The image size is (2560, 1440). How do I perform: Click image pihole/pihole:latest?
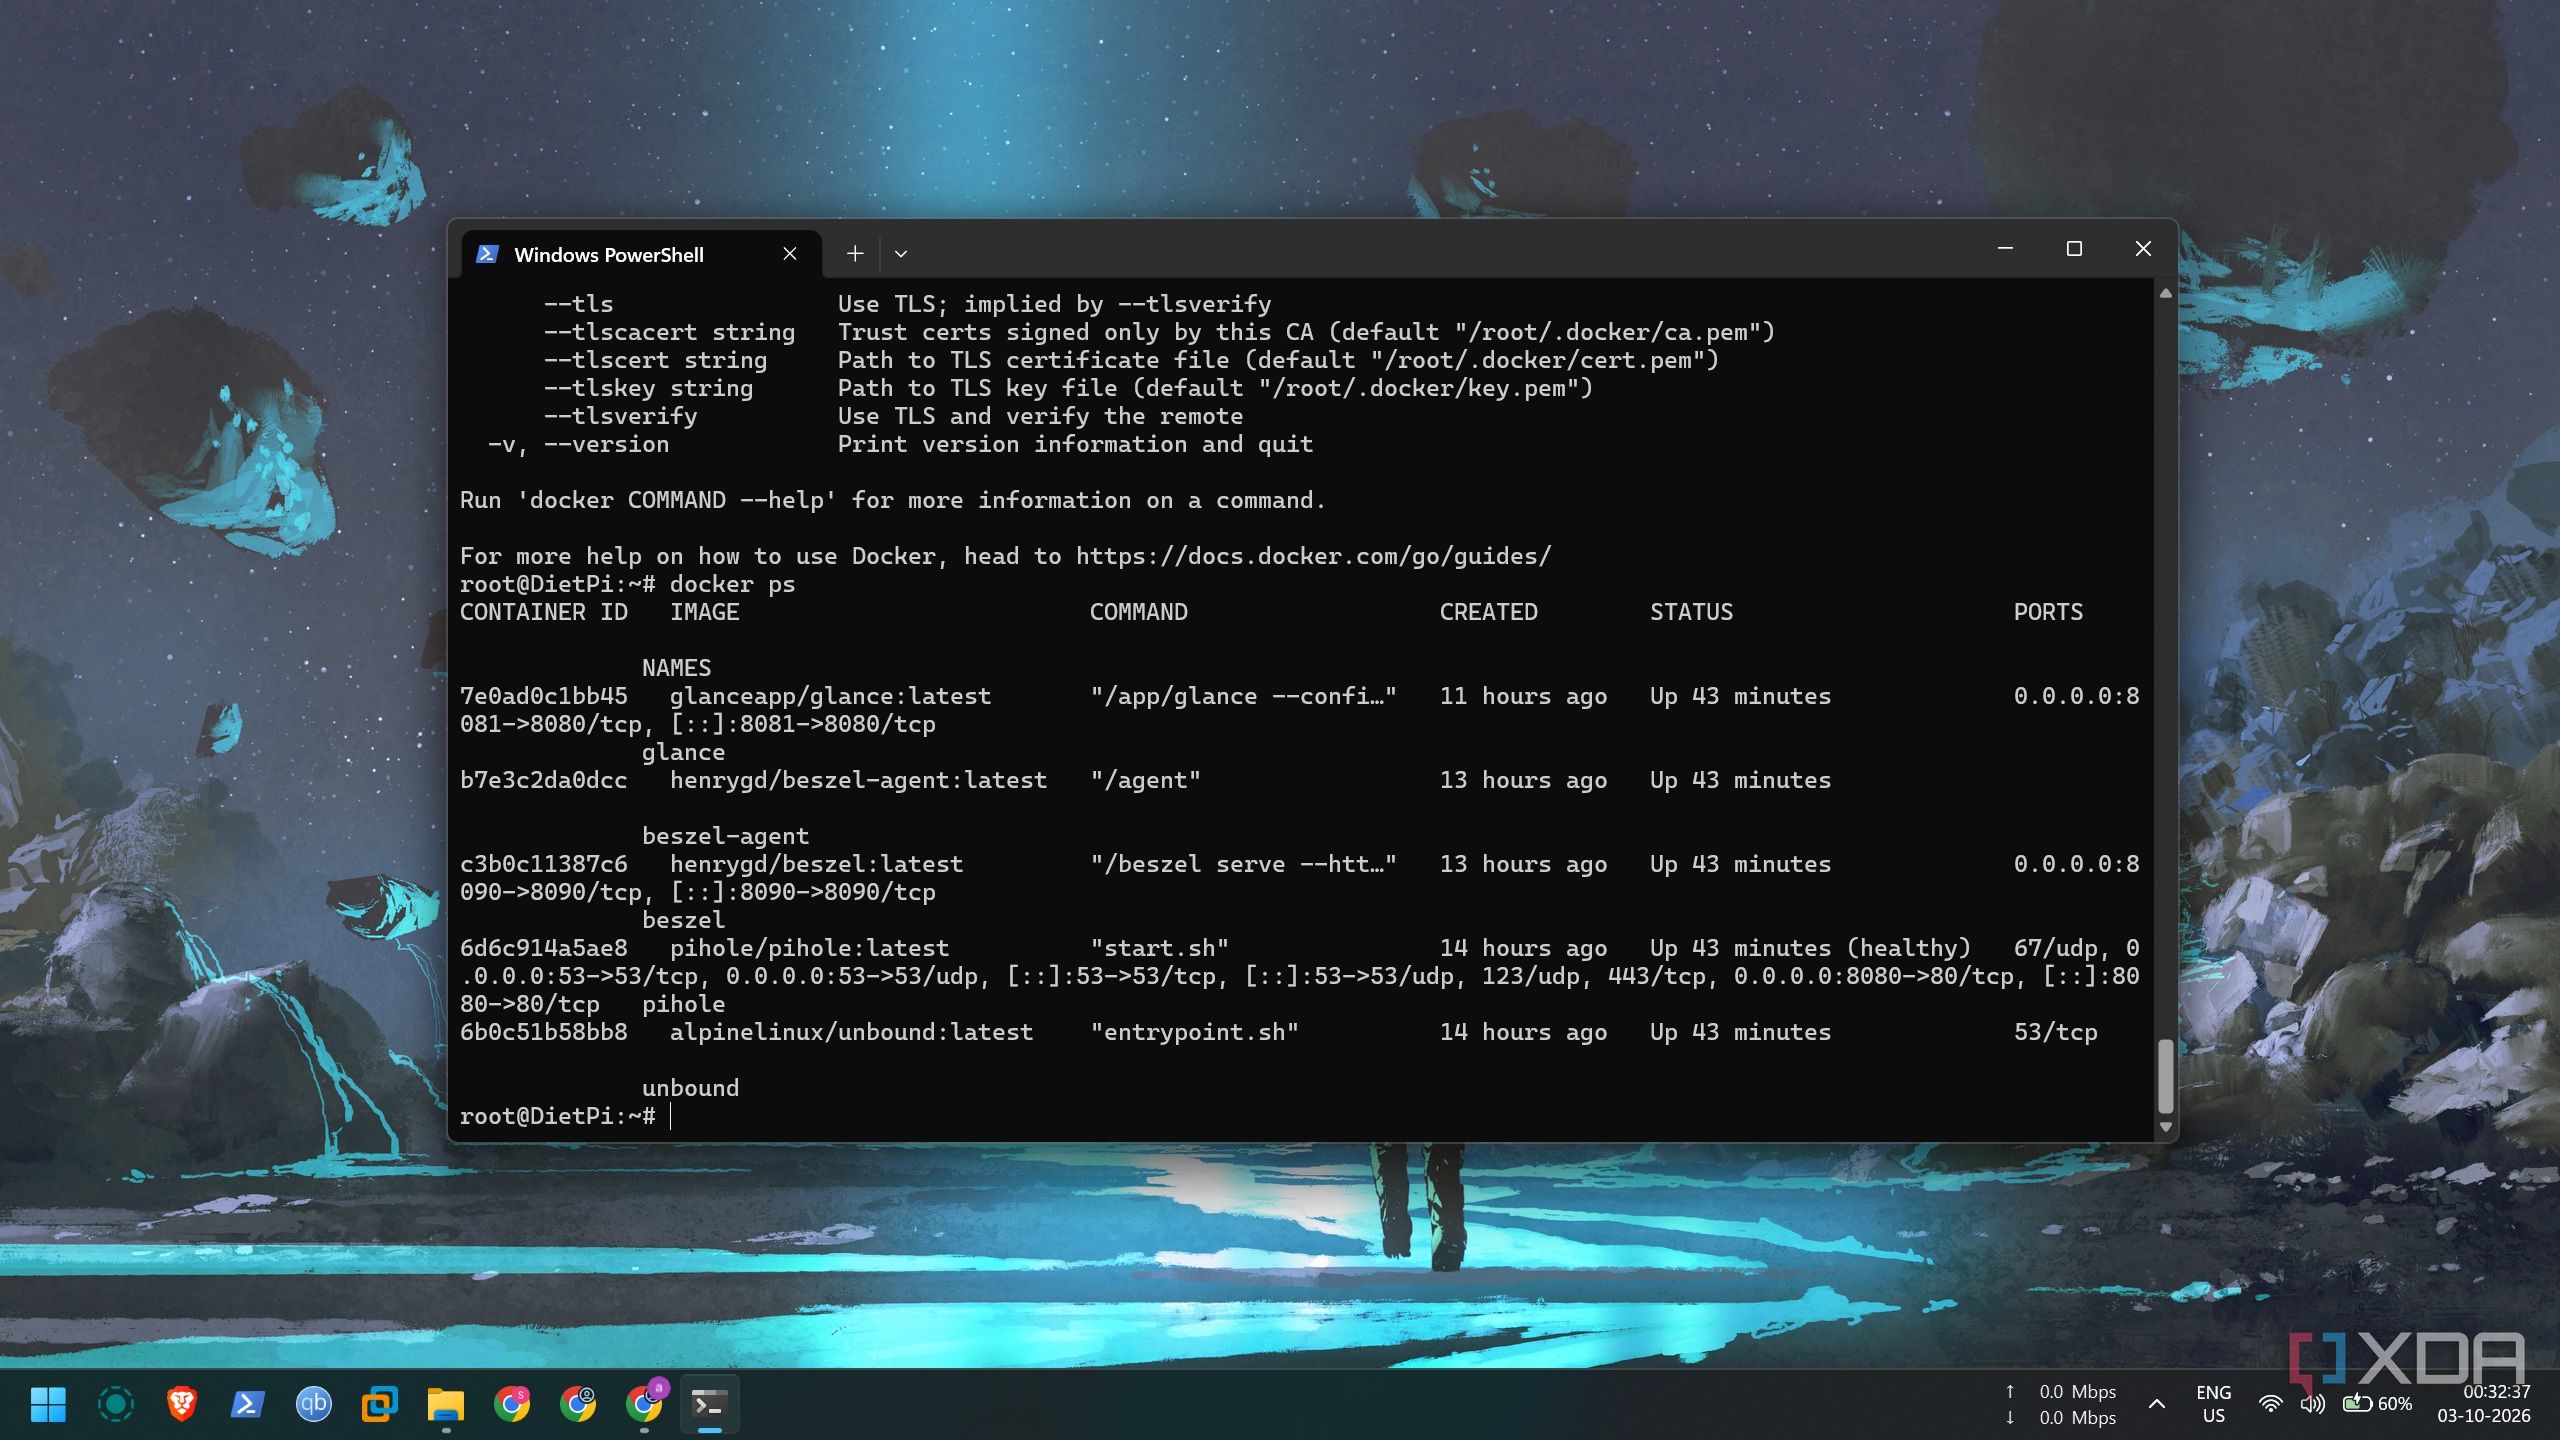pyautogui.click(x=809, y=948)
